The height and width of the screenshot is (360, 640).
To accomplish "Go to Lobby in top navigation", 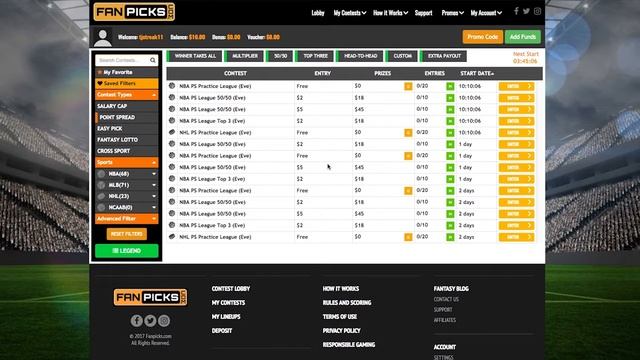I will pos(318,13).
